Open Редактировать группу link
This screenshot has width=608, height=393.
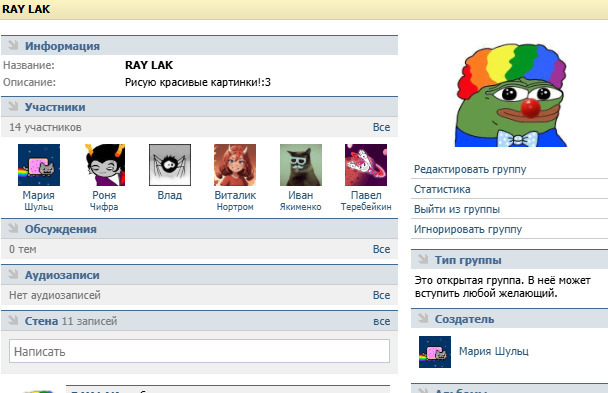click(x=470, y=169)
